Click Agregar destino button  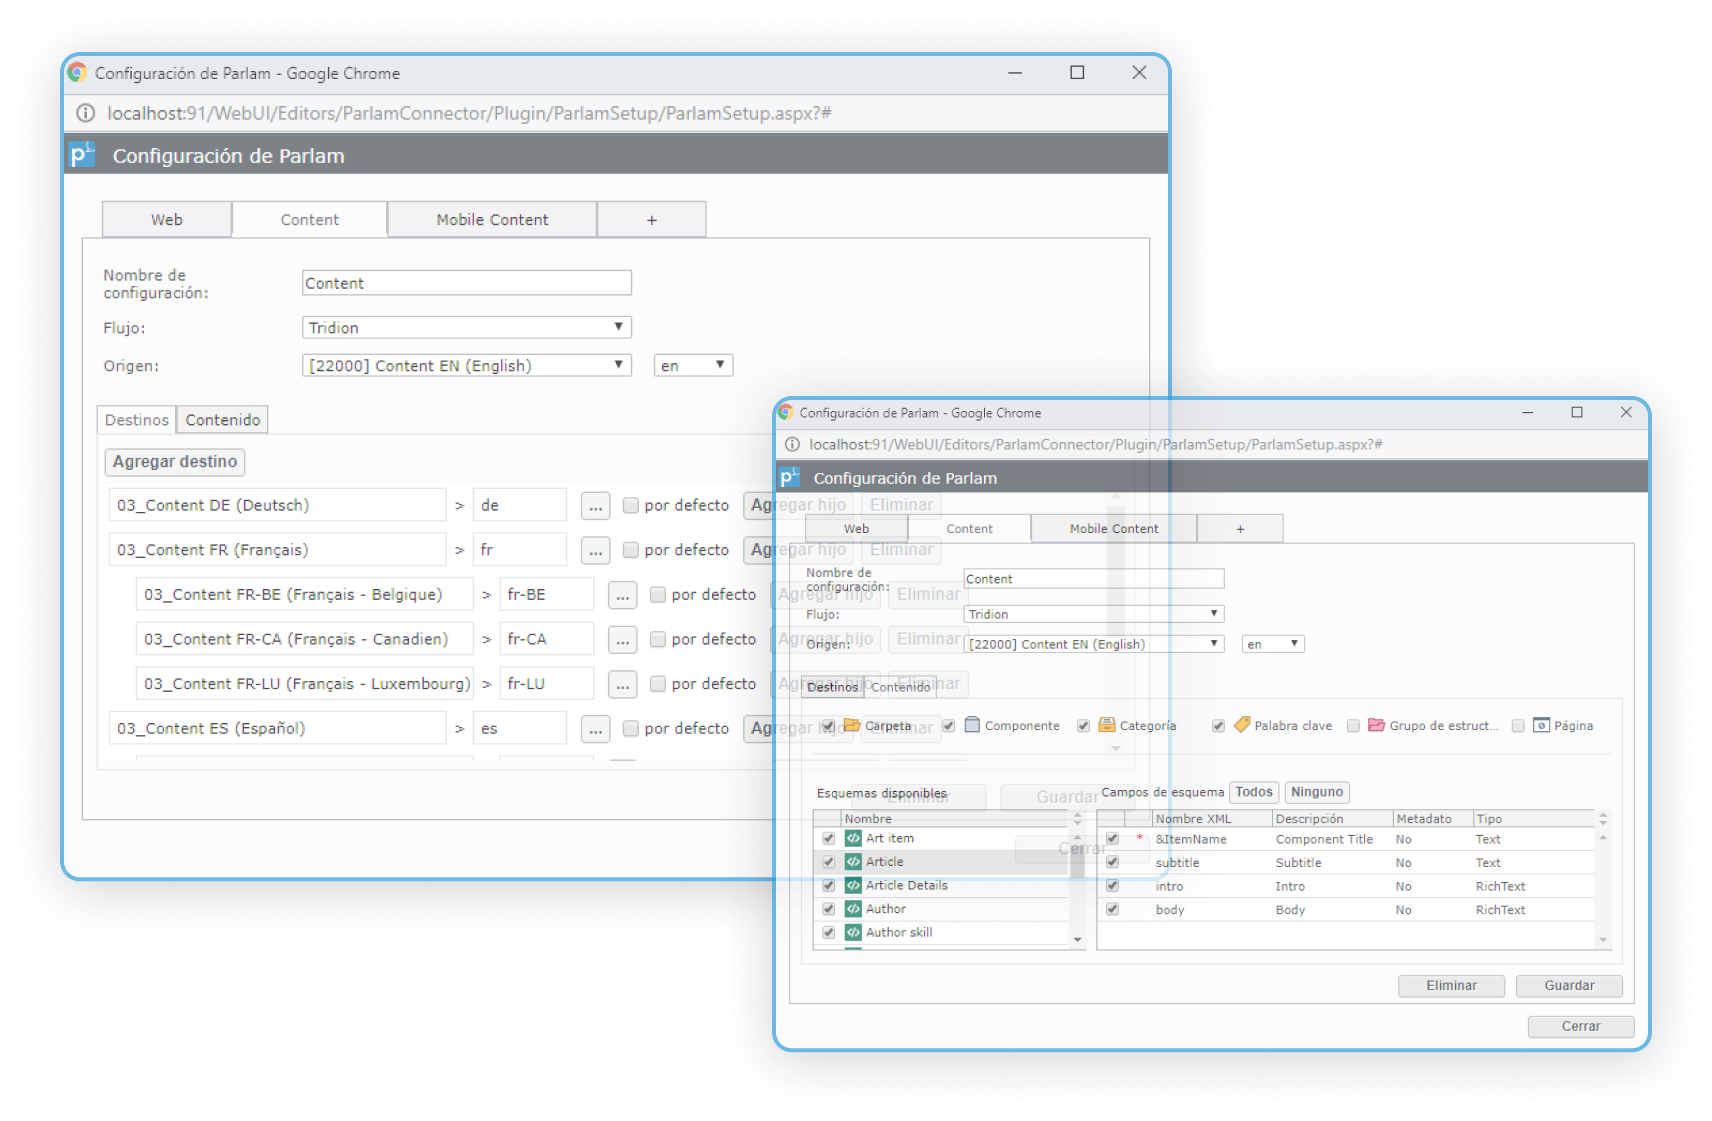click(175, 461)
